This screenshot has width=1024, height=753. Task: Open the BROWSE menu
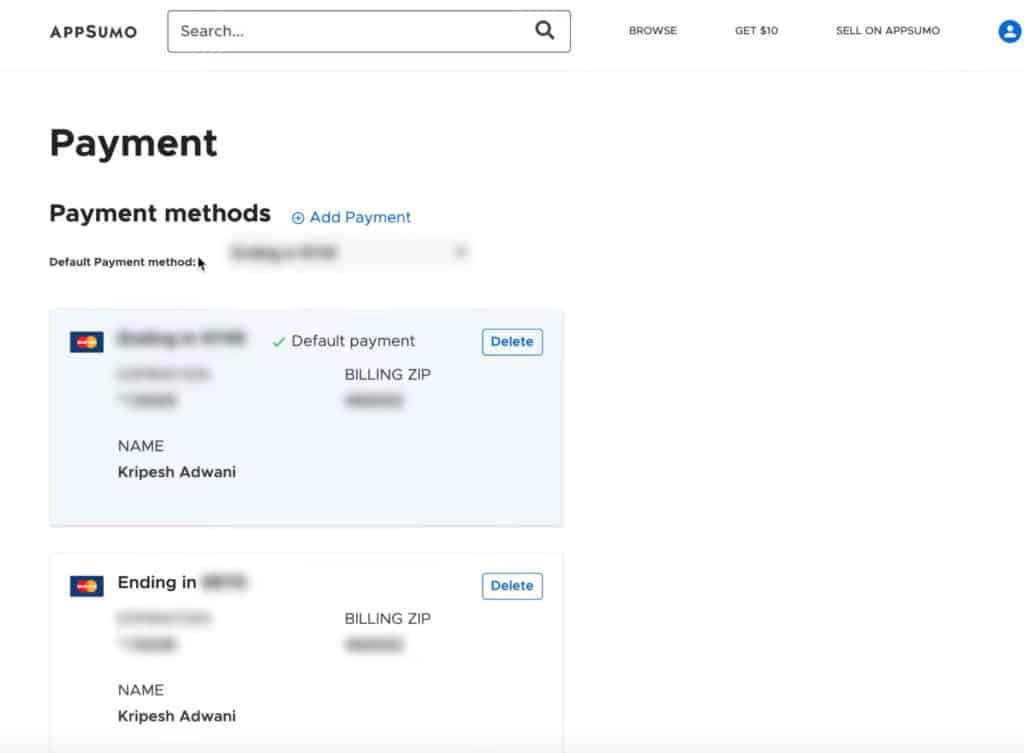(652, 31)
